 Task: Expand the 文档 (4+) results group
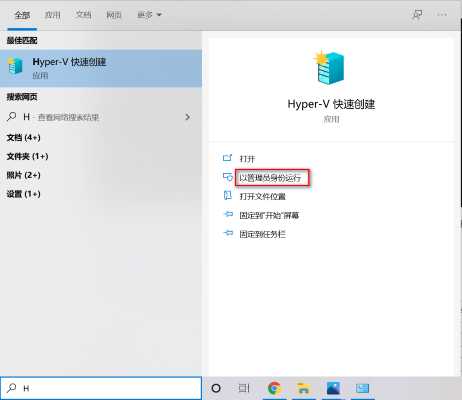tap(24, 138)
